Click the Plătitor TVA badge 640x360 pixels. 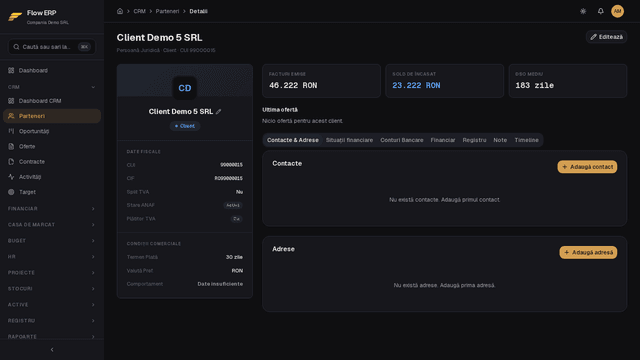tap(237, 219)
